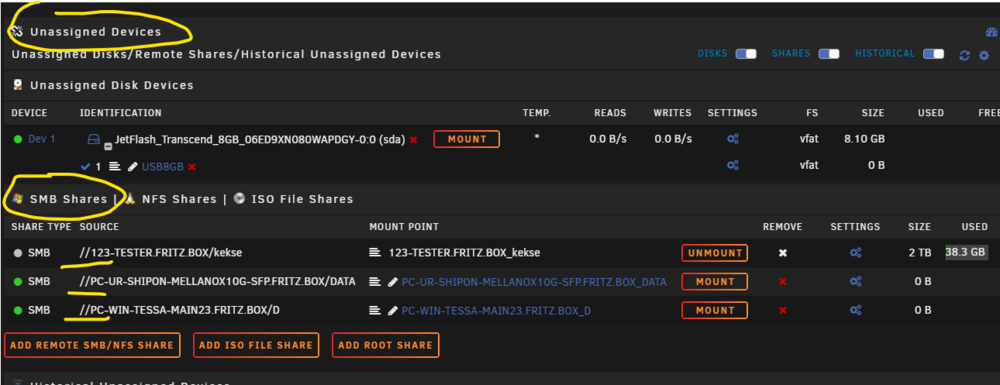Edit USB8GB mount name pencil icon
Image resolution: width=1000 pixels, height=385 pixels.
click(133, 166)
